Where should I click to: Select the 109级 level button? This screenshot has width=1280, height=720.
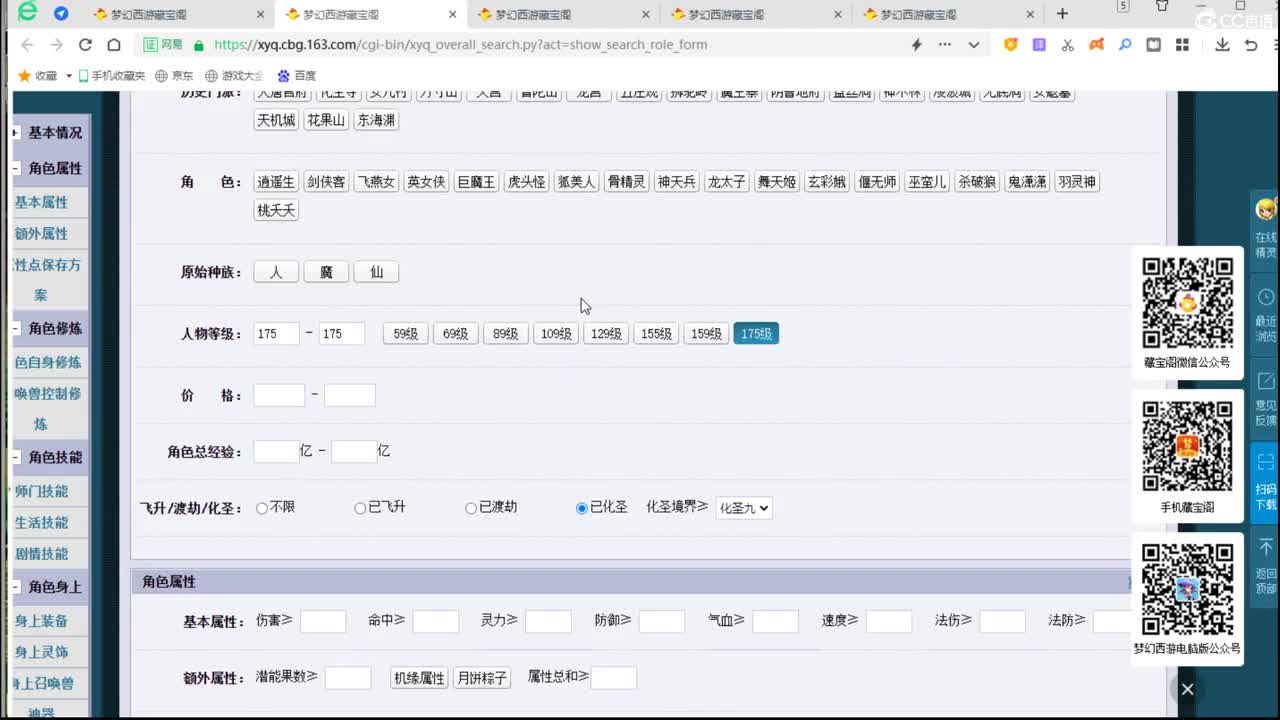556,334
